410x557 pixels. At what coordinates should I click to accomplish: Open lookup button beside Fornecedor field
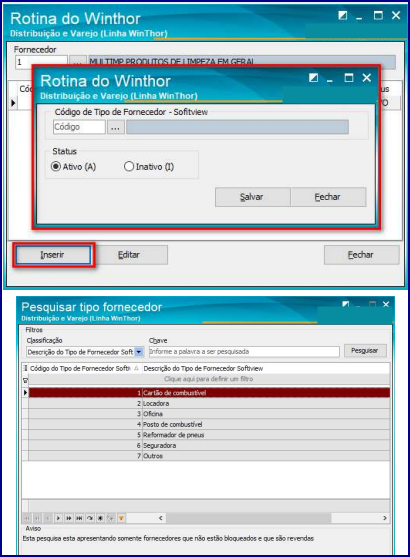pos(77,62)
